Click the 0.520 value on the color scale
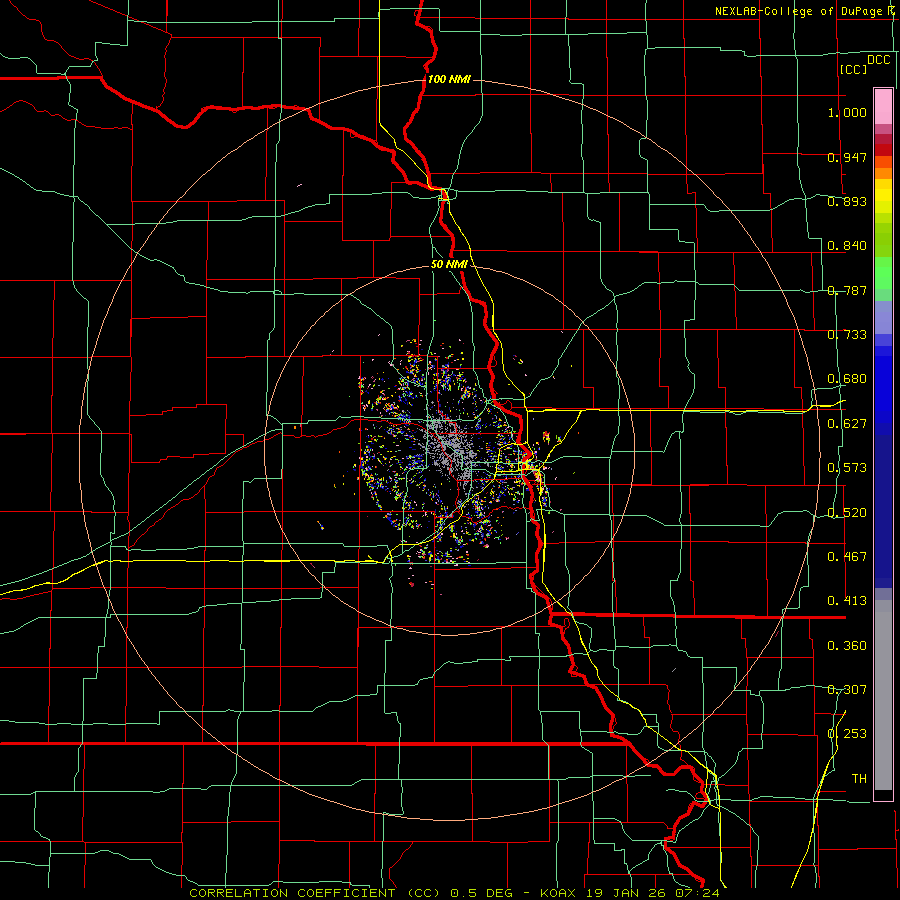Viewport: 900px width, 900px height. (x=847, y=513)
